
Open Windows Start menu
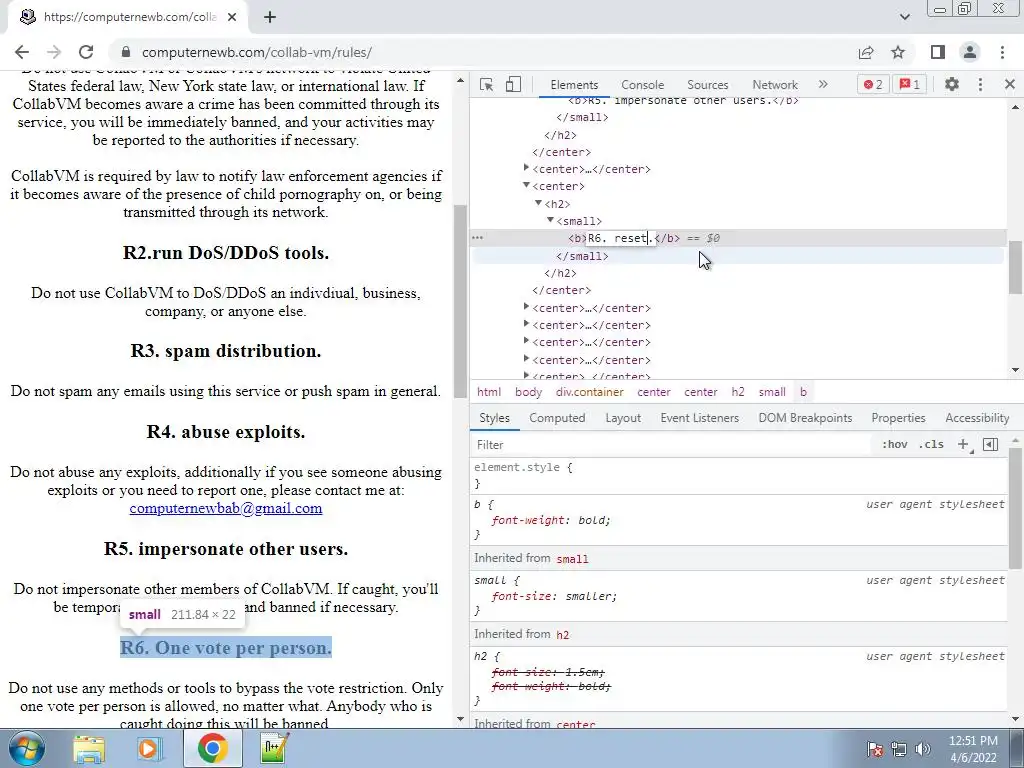(x=27, y=748)
